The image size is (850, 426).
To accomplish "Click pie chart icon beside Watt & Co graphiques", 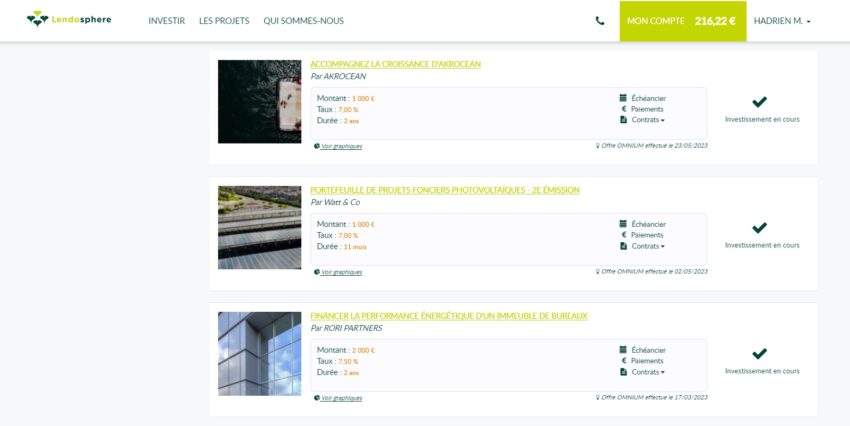I will pos(317,272).
